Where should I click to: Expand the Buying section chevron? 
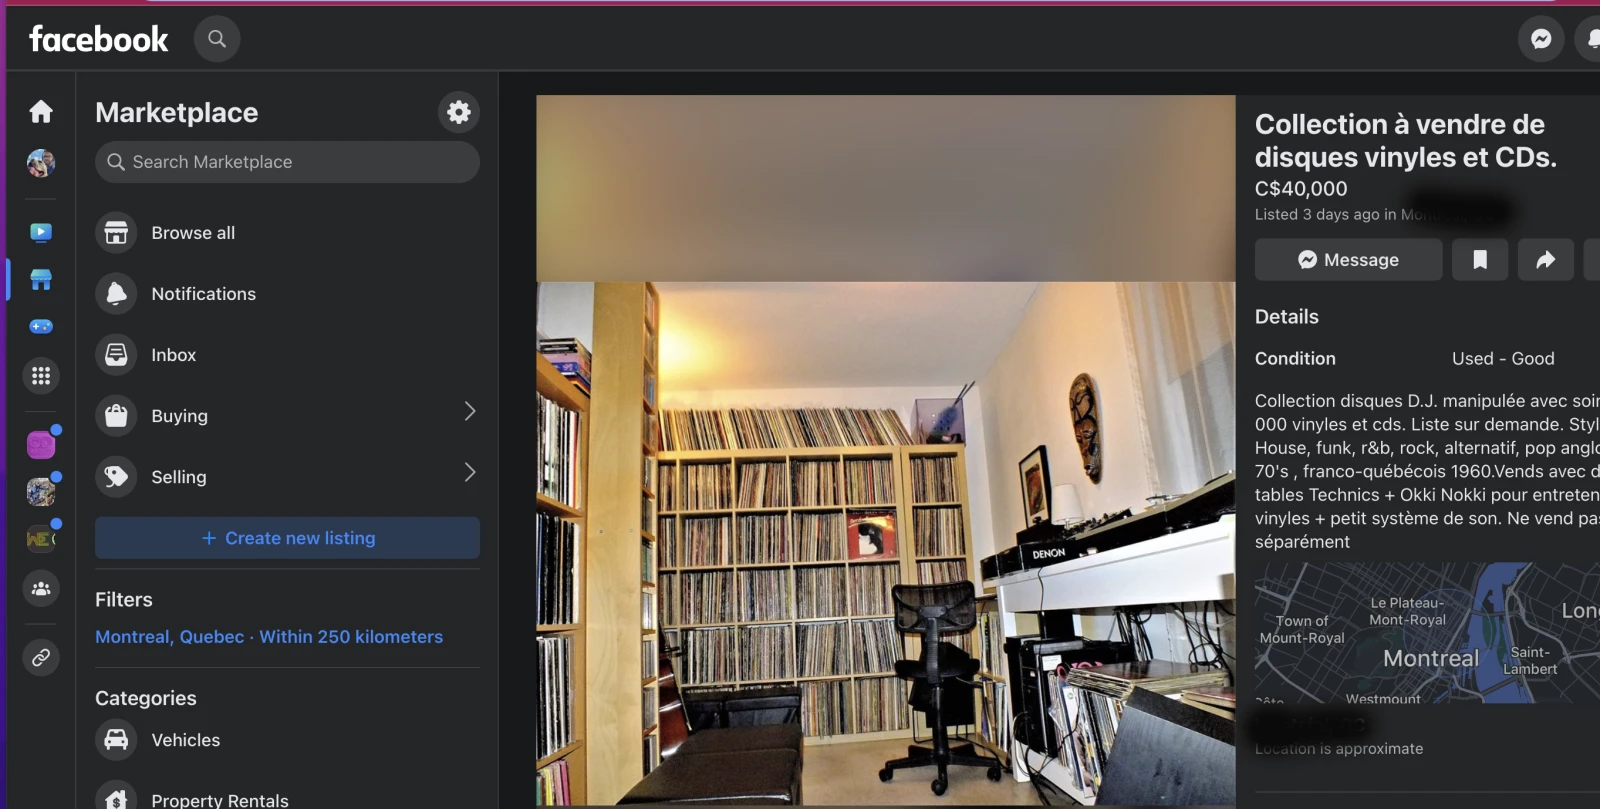469,412
